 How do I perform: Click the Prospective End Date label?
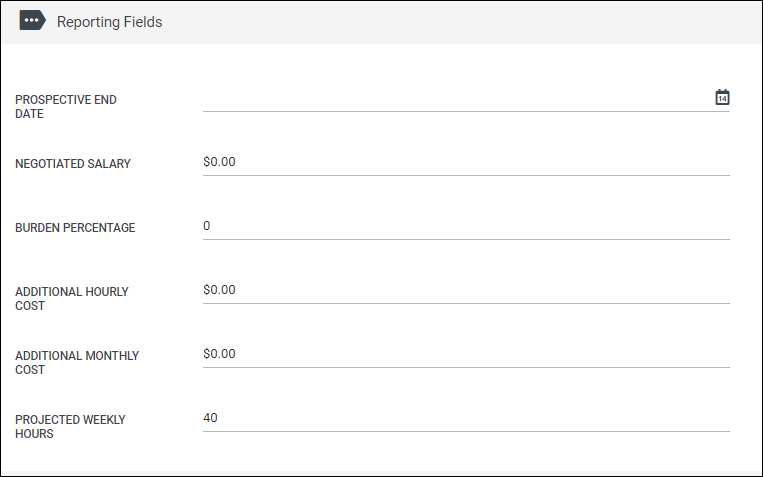pyautogui.click(x=66, y=107)
